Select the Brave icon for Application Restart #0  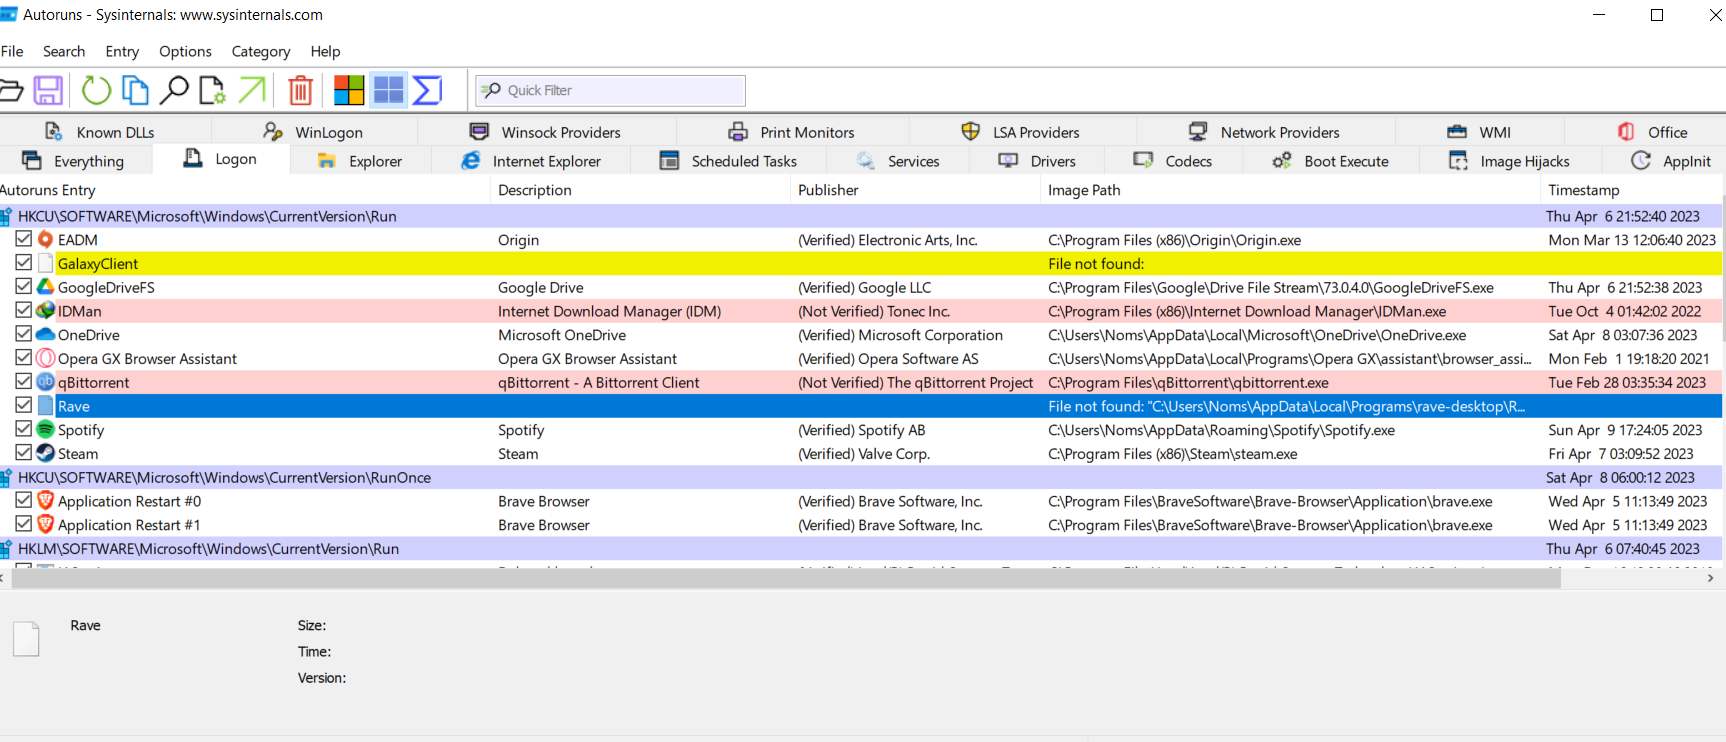[45, 501]
